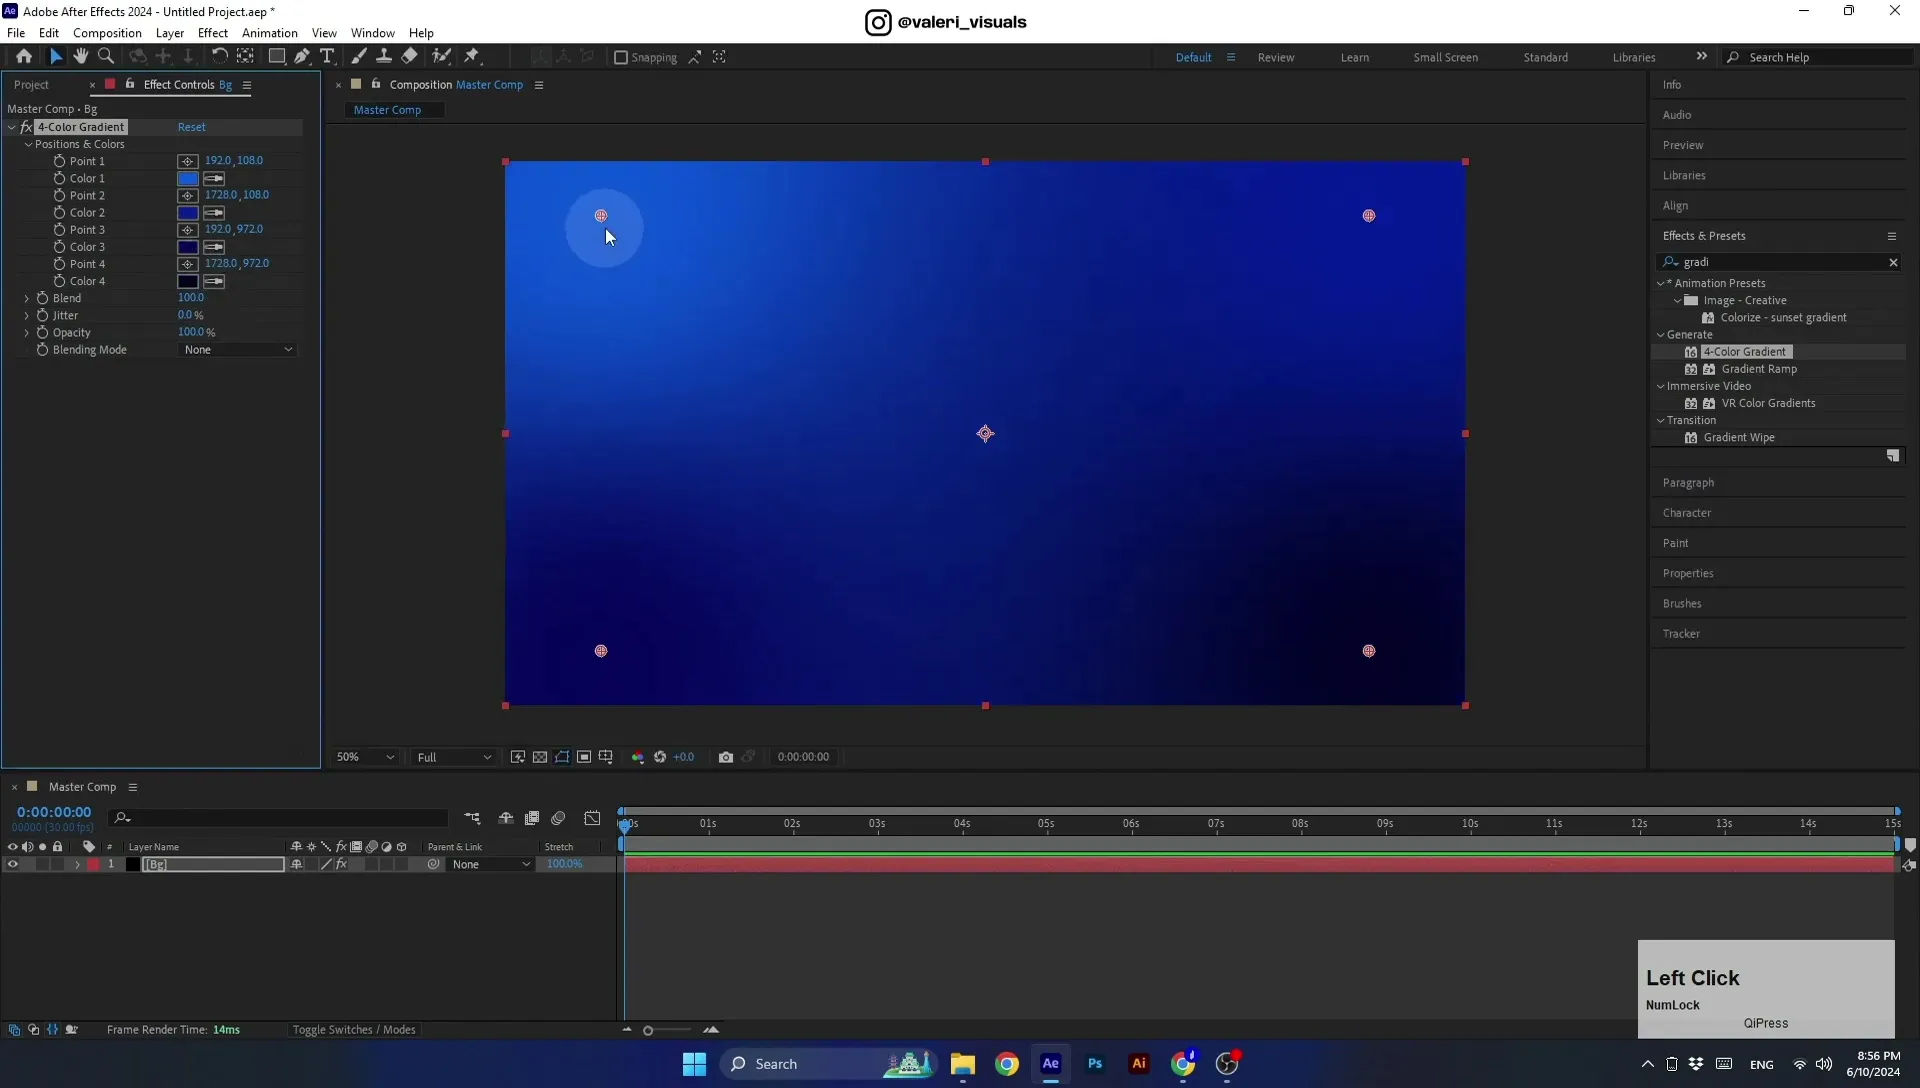The height and width of the screenshot is (1088, 1920).
Task: Open the Graph Editor in timeline
Action: coord(593,818)
